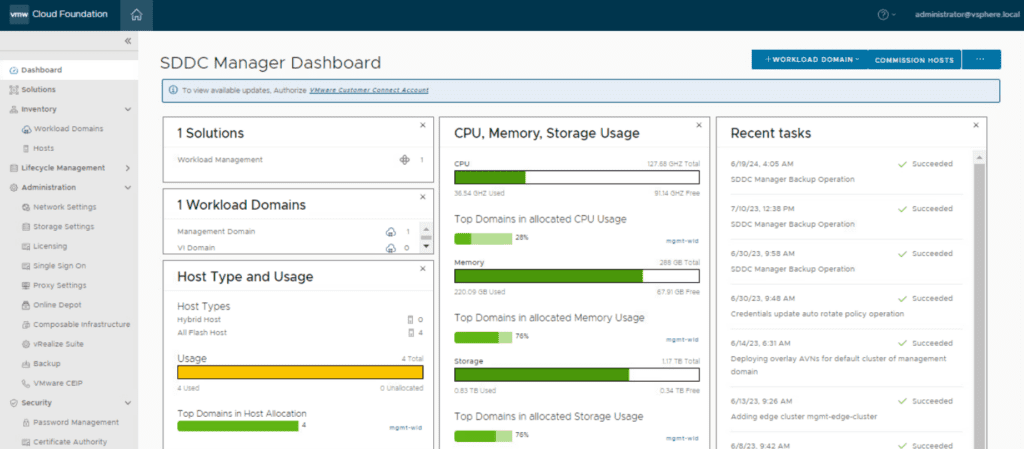Open VMware Customer Connect Account link
The image size is (1024, 449).
tap(369, 90)
